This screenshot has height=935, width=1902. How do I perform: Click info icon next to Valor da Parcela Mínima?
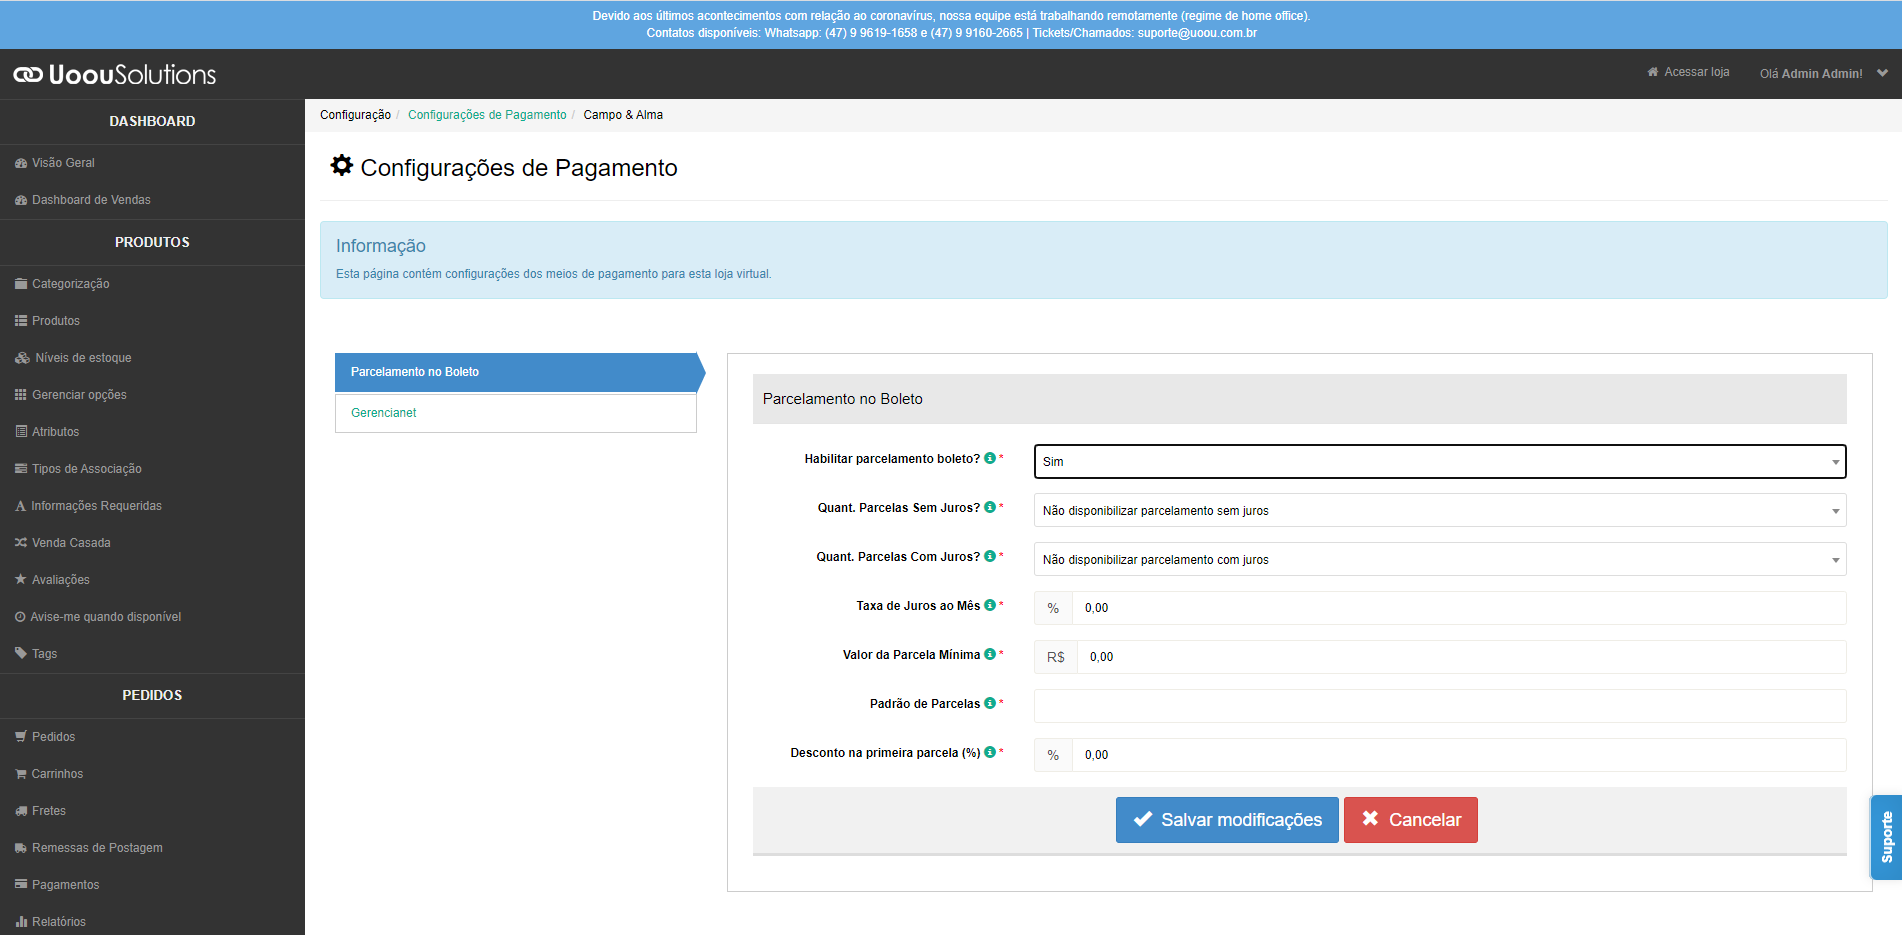coord(990,654)
